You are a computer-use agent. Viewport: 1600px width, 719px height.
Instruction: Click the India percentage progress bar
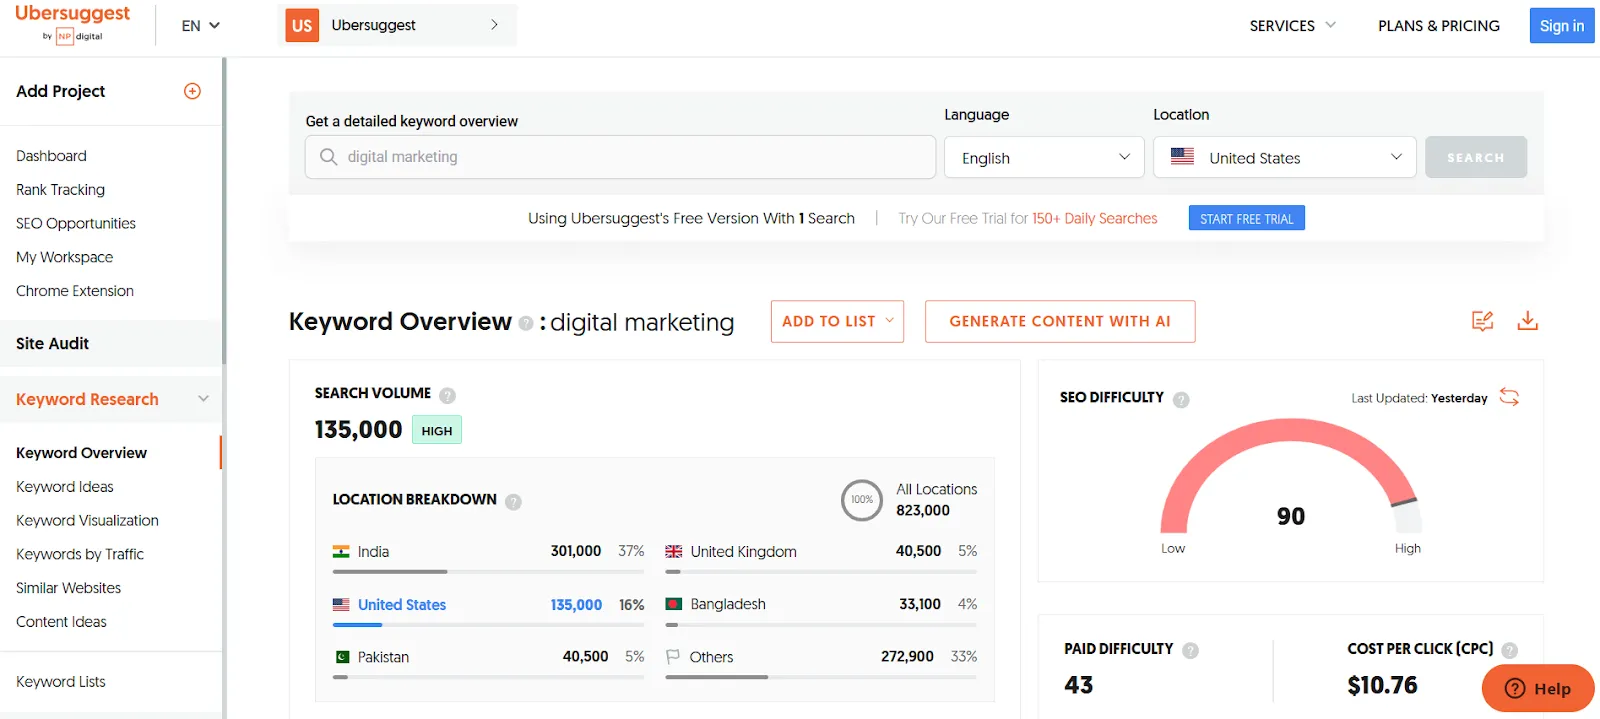point(488,571)
